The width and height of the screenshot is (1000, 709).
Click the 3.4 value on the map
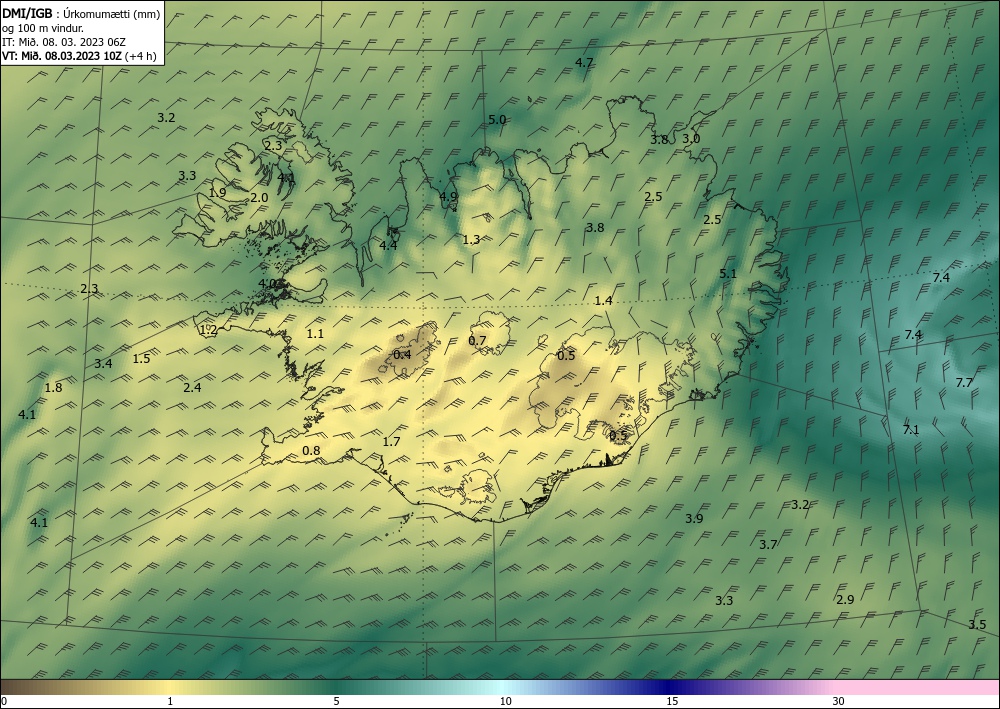103,363
